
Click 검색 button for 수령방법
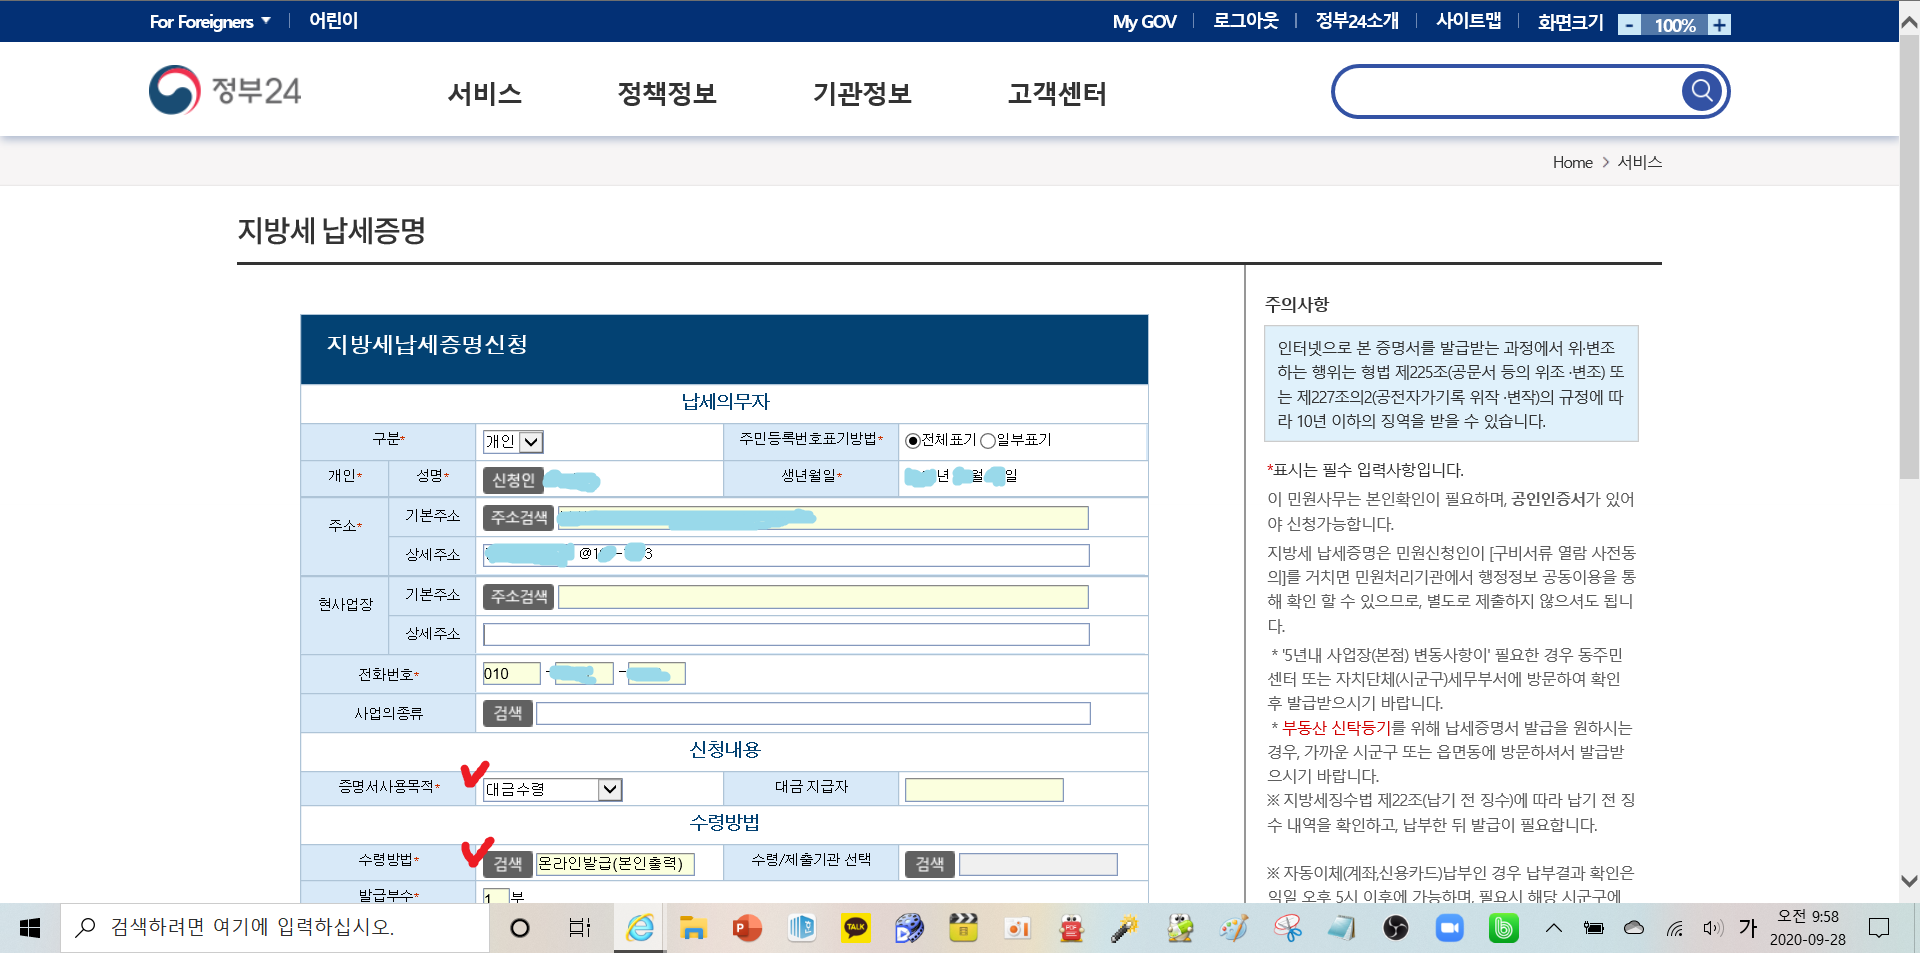click(507, 863)
